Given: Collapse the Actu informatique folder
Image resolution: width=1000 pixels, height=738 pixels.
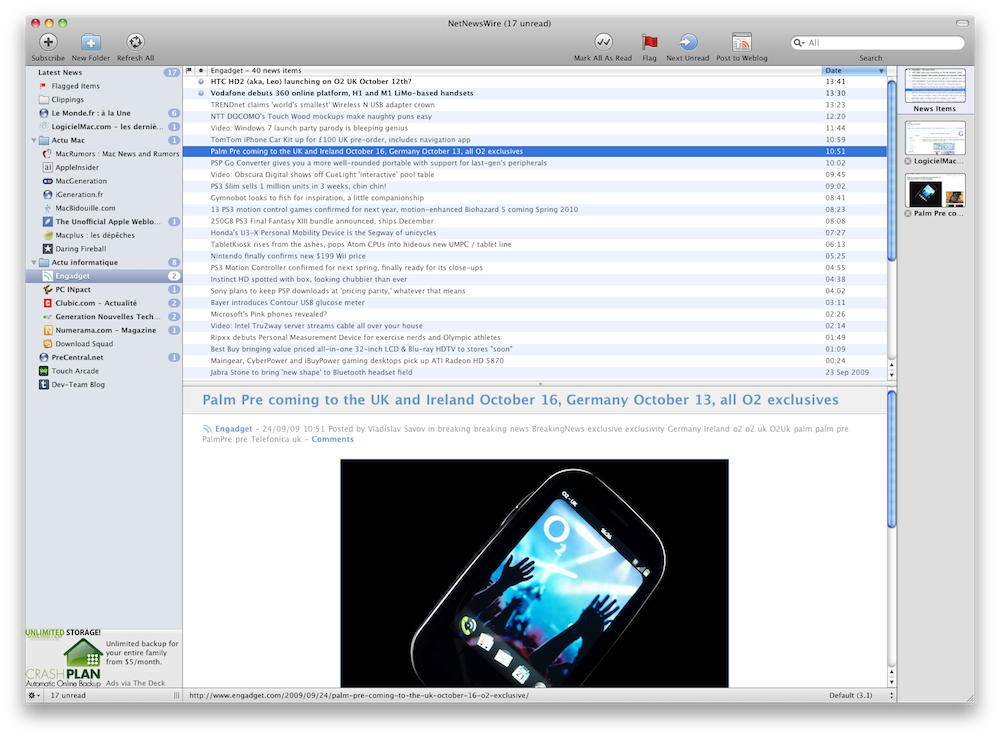Looking at the screenshot, I should point(34,262).
